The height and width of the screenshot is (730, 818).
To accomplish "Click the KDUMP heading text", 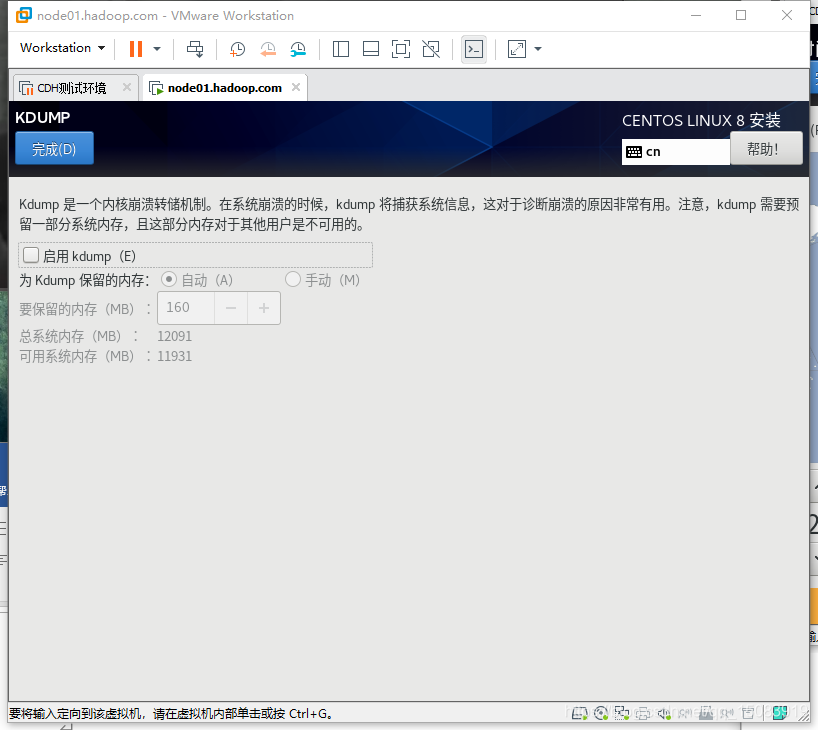I will point(42,117).
